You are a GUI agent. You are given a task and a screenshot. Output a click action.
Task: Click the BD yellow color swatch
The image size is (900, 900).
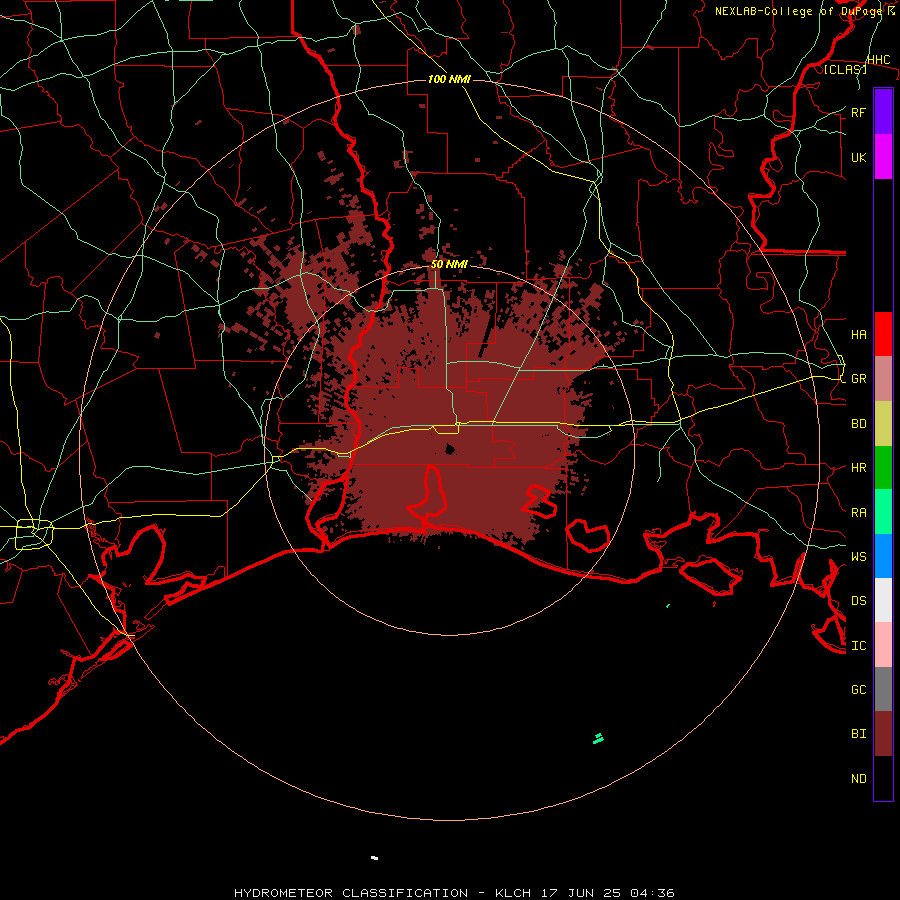click(x=883, y=423)
